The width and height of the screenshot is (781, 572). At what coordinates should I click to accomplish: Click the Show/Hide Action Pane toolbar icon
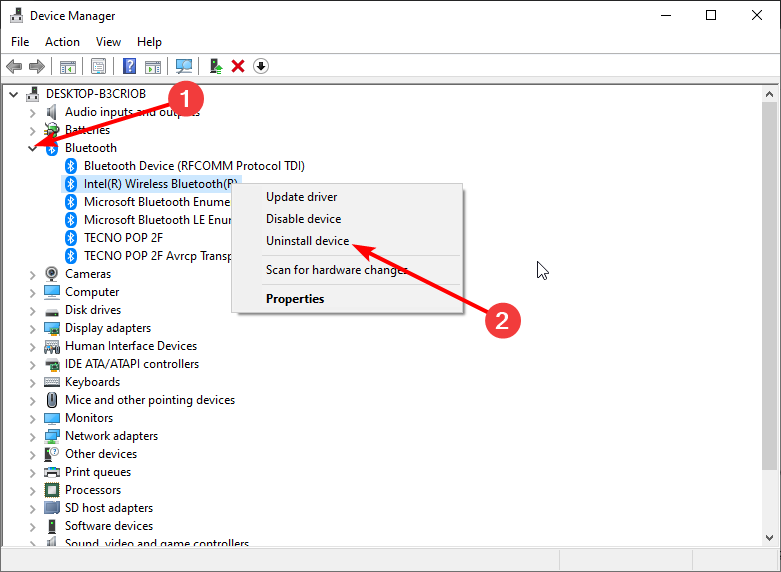point(153,66)
